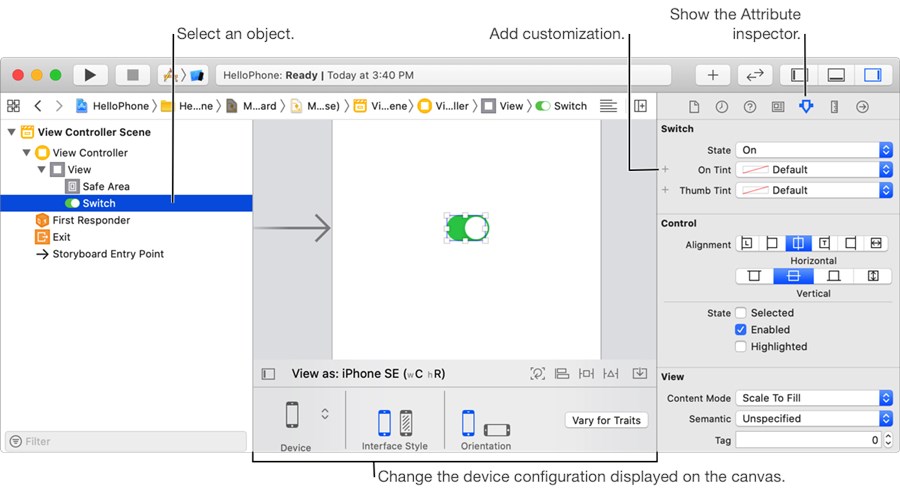The width and height of the screenshot is (900, 490).
Task: Open the Library with plus button
Action: tap(712, 75)
